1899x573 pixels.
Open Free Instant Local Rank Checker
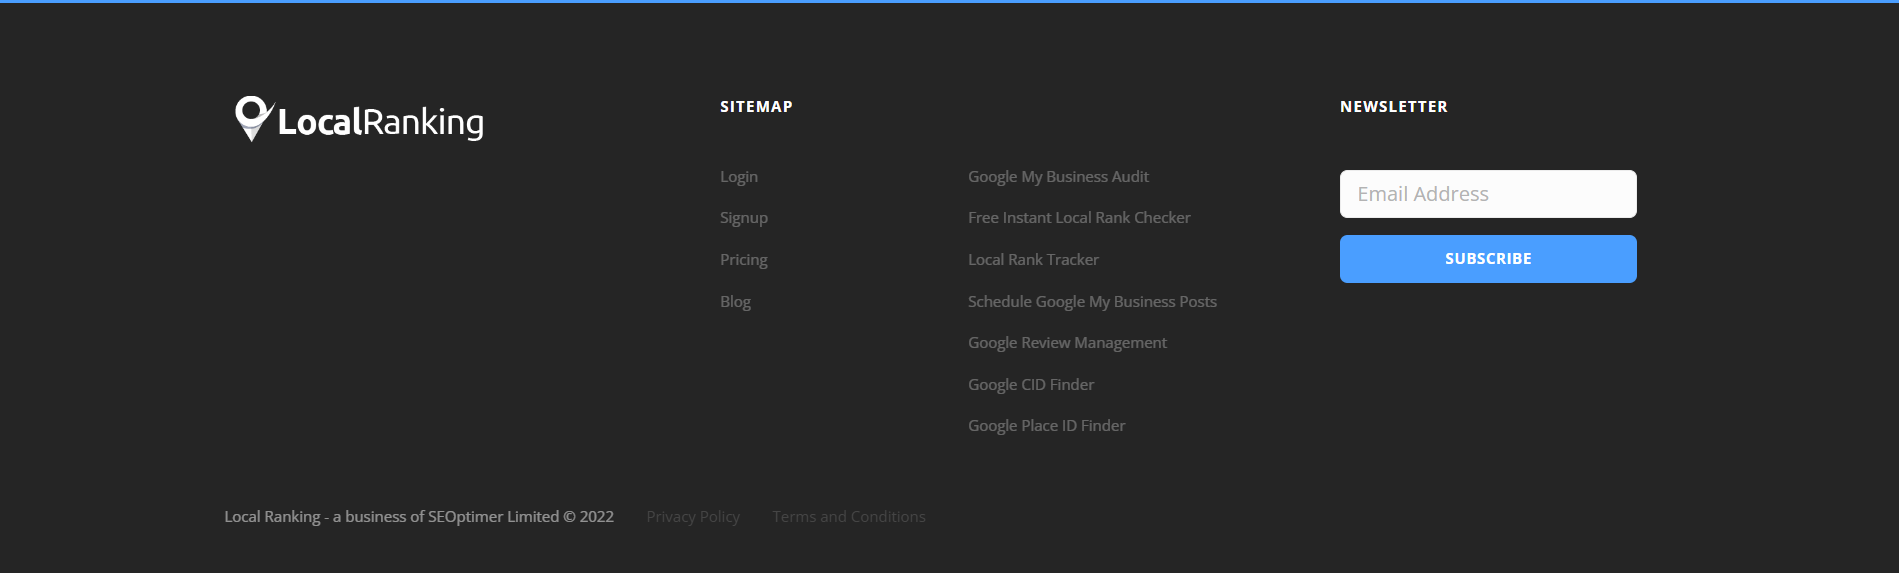coord(1079,218)
